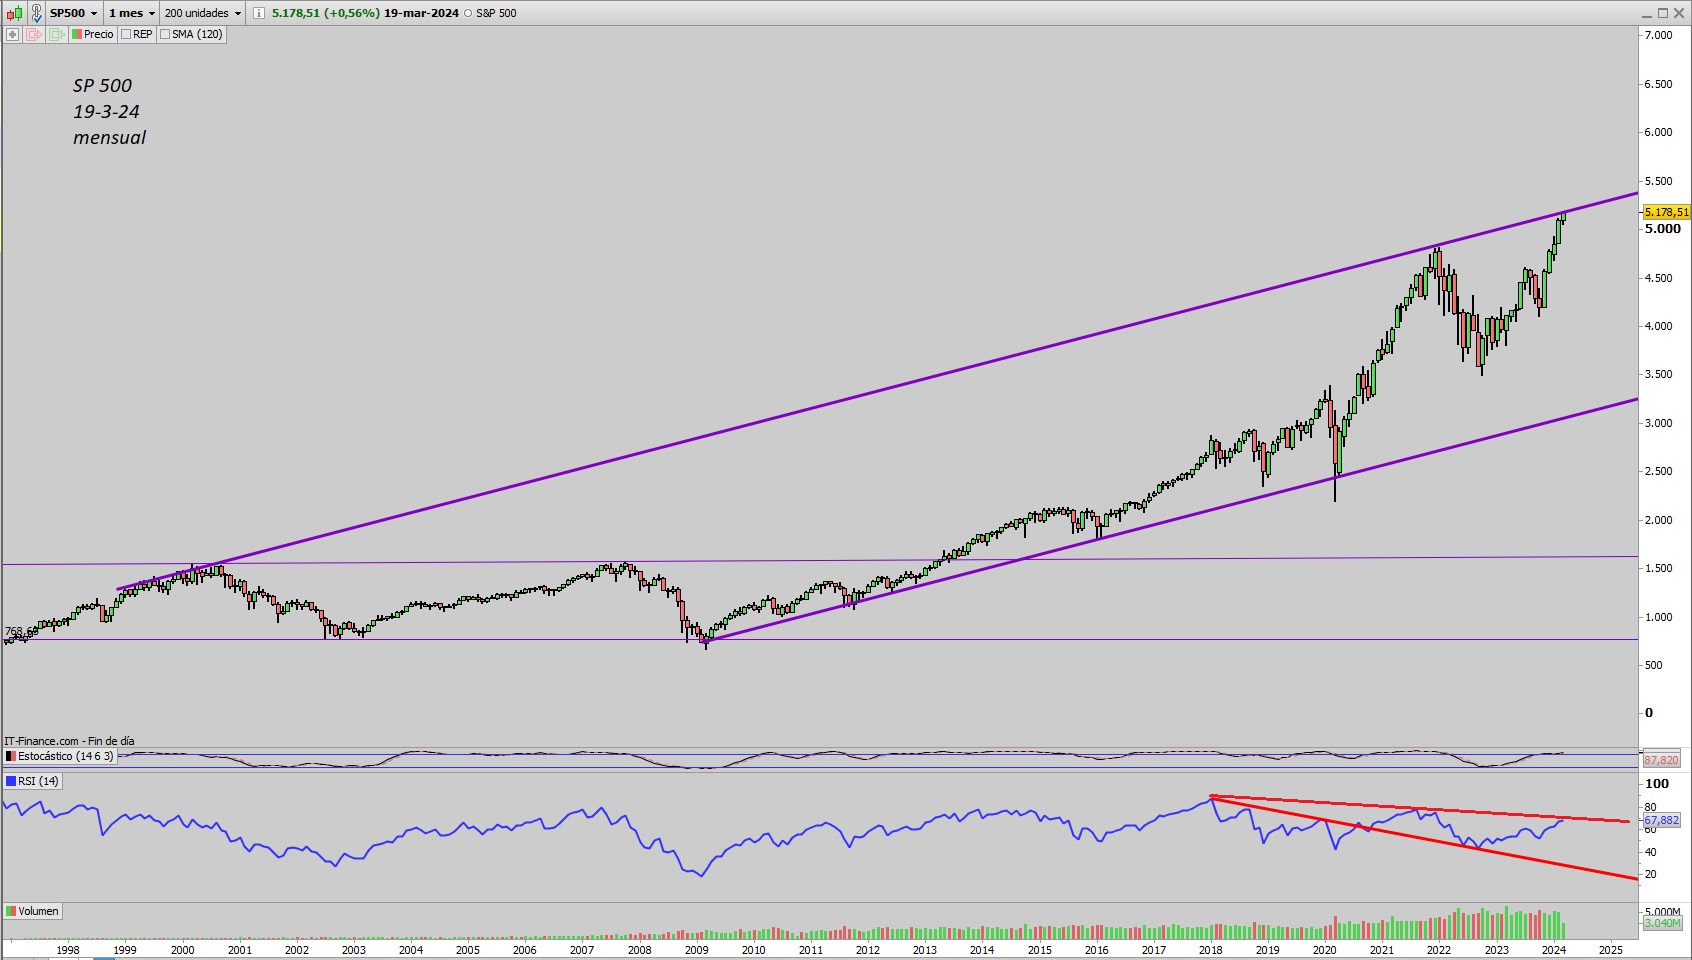Click the Precio color swatch
The image size is (1692, 960).
[x=76, y=34]
